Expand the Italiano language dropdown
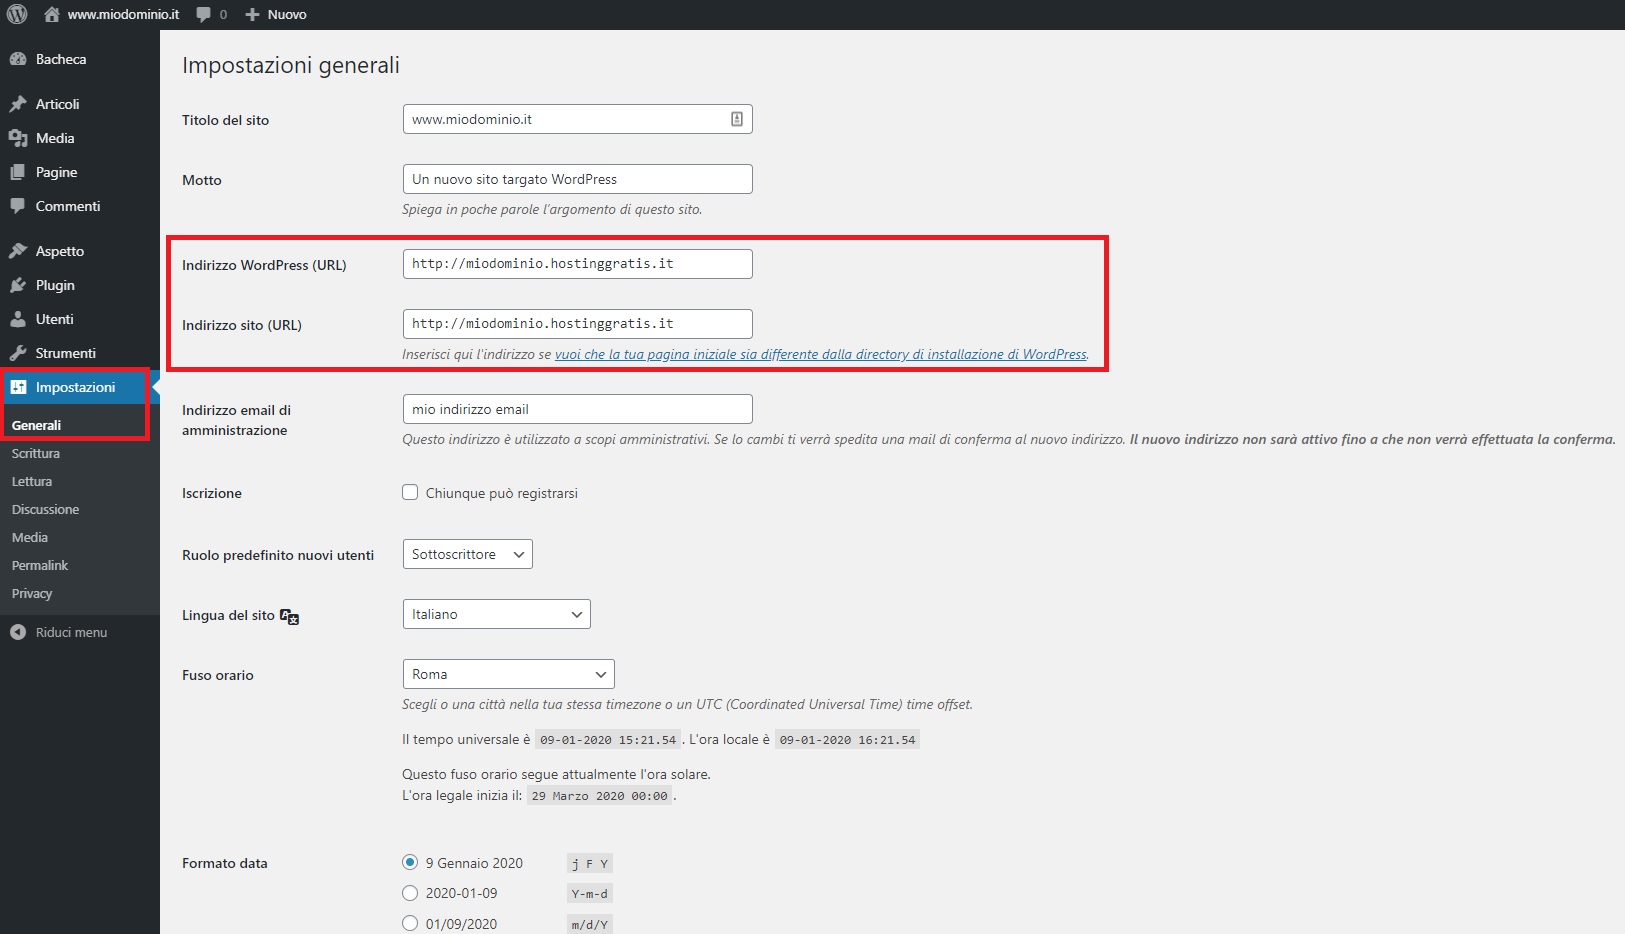 point(496,614)
